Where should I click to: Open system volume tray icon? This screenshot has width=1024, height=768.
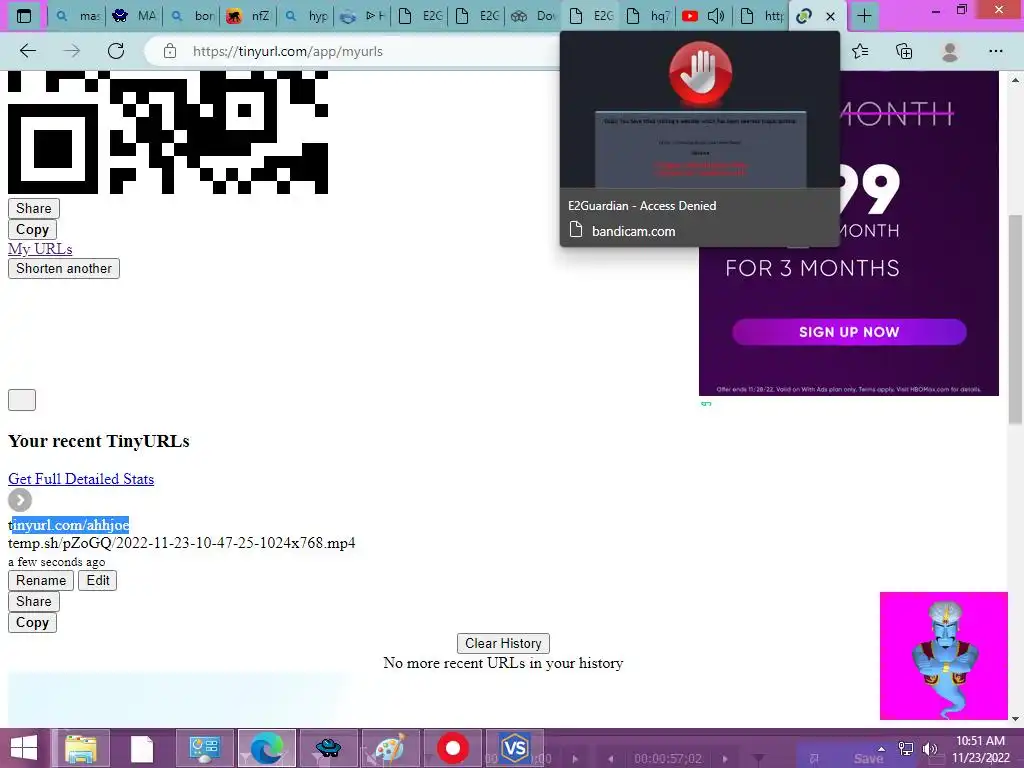coord(929,748)
